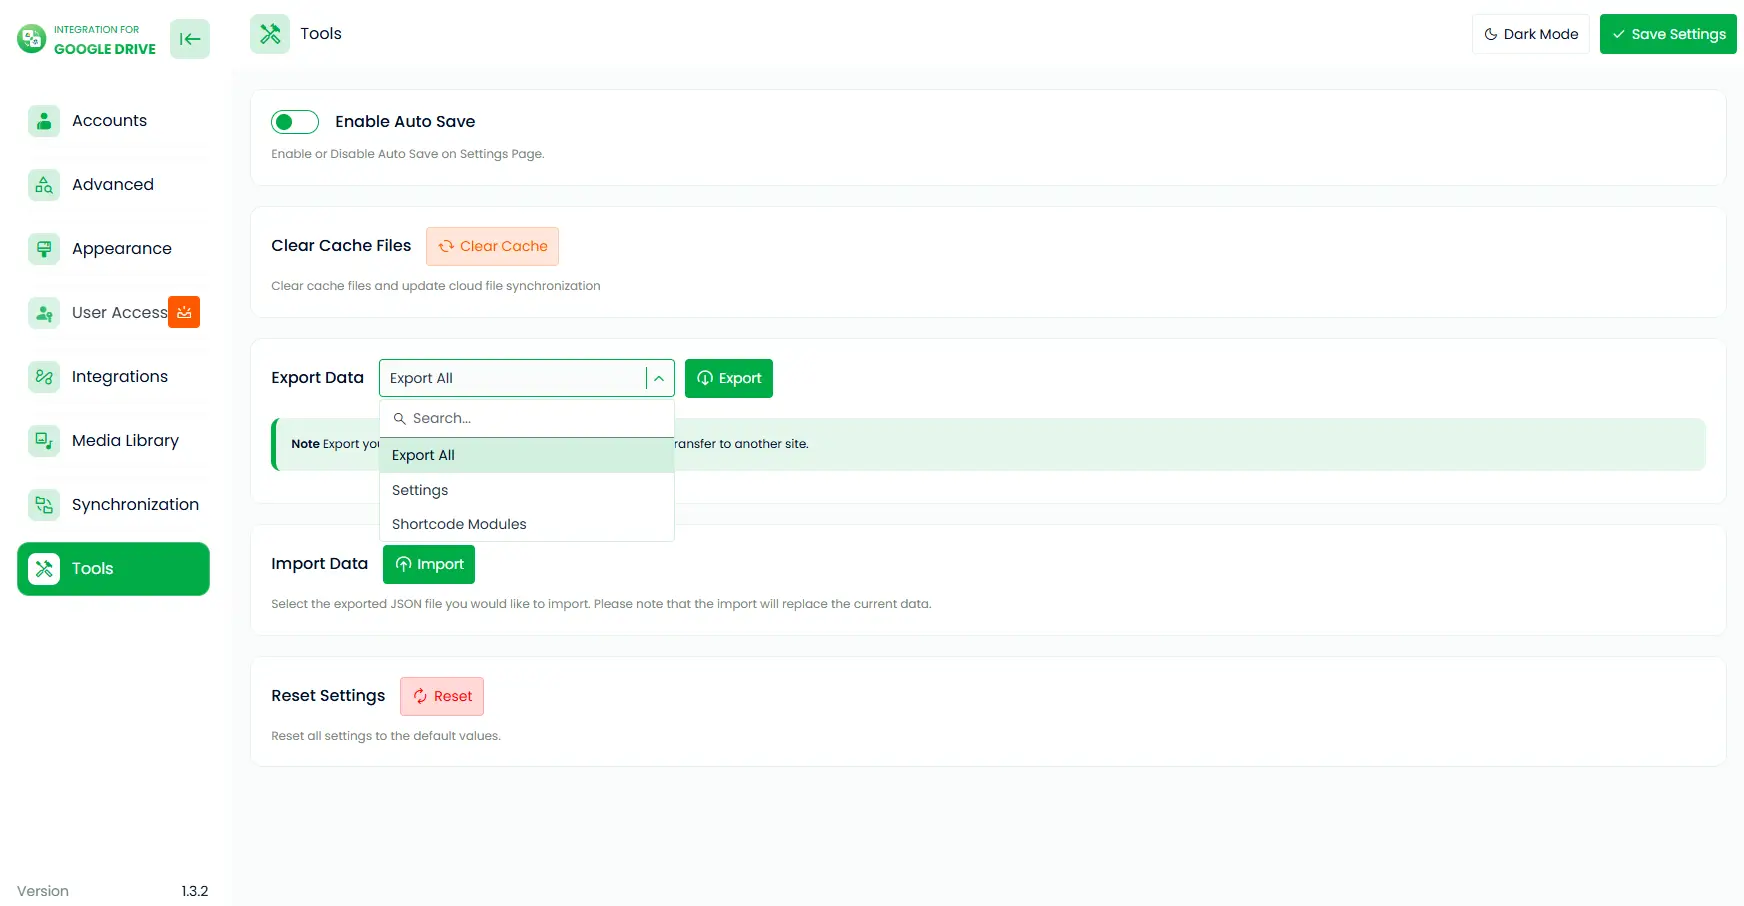This screenshot has width=1744, height=906.
Task: Click the Appearance sidebar icon
Action: point(43,248)
